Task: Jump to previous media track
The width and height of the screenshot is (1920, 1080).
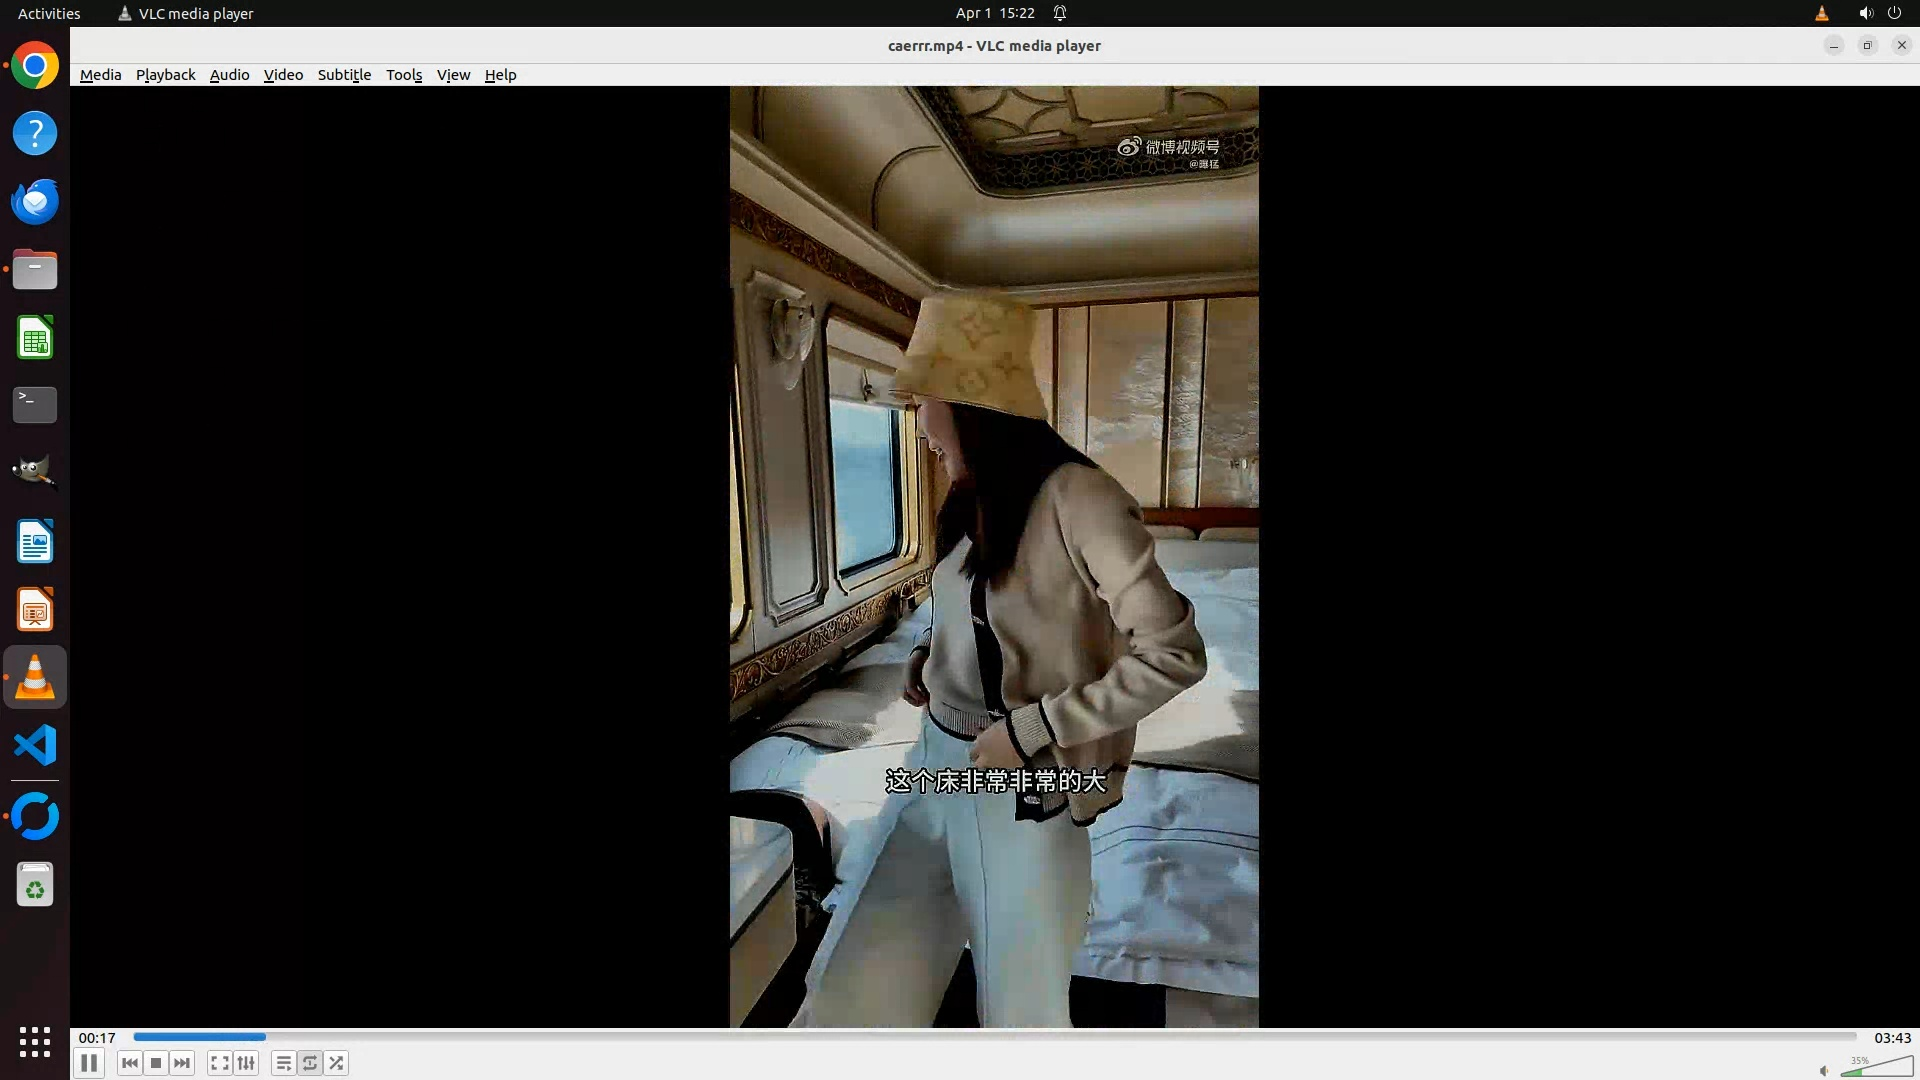Action: pyautogui.click(x=130, y=1063)
